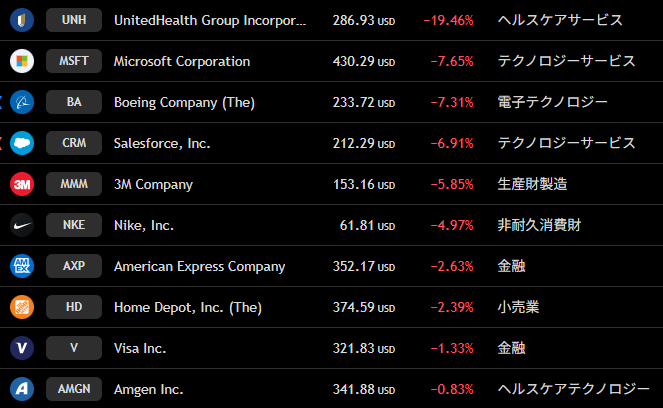663x408 pixels.
Task: Click the Boeing company logo icon
Action: click(x=22, y=102)
